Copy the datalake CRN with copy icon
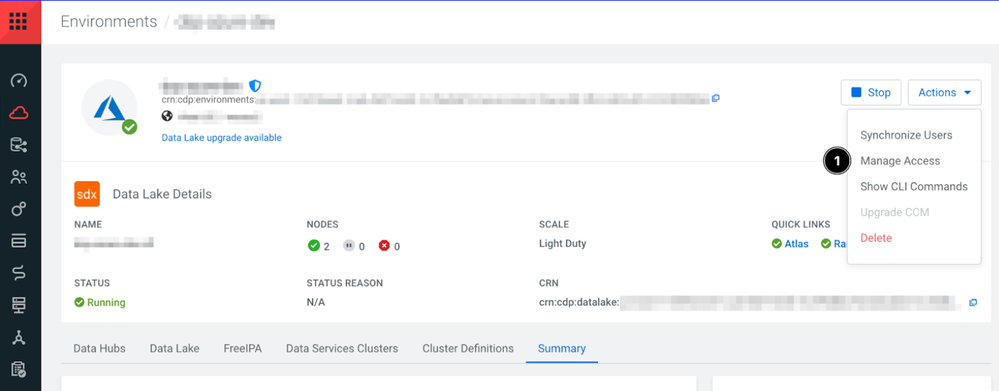Screen dimensions: 999x391 pyautogui.click(x=973, y=302)
